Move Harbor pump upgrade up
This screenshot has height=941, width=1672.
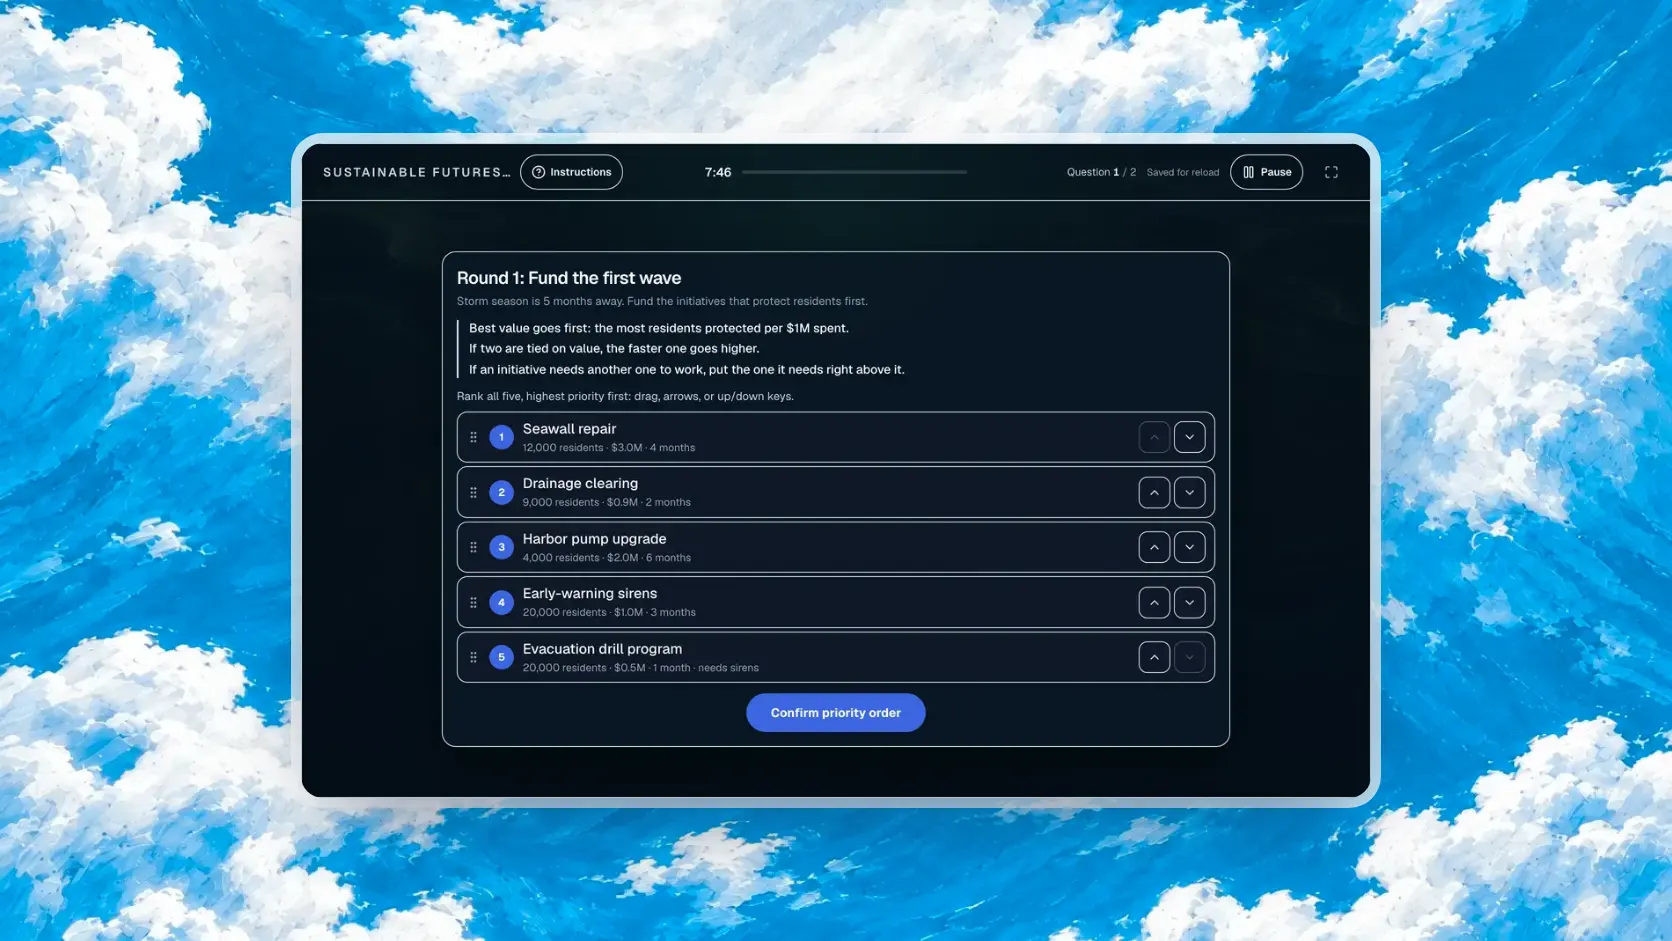pyautogui.click(x=1154, y=547)
